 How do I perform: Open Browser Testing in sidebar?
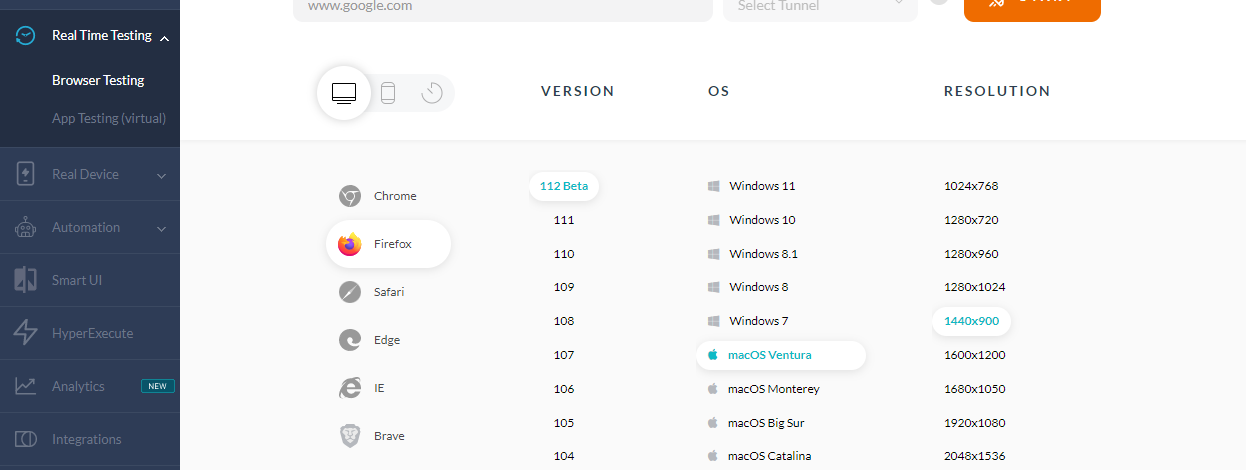click(x=98, y=80)
